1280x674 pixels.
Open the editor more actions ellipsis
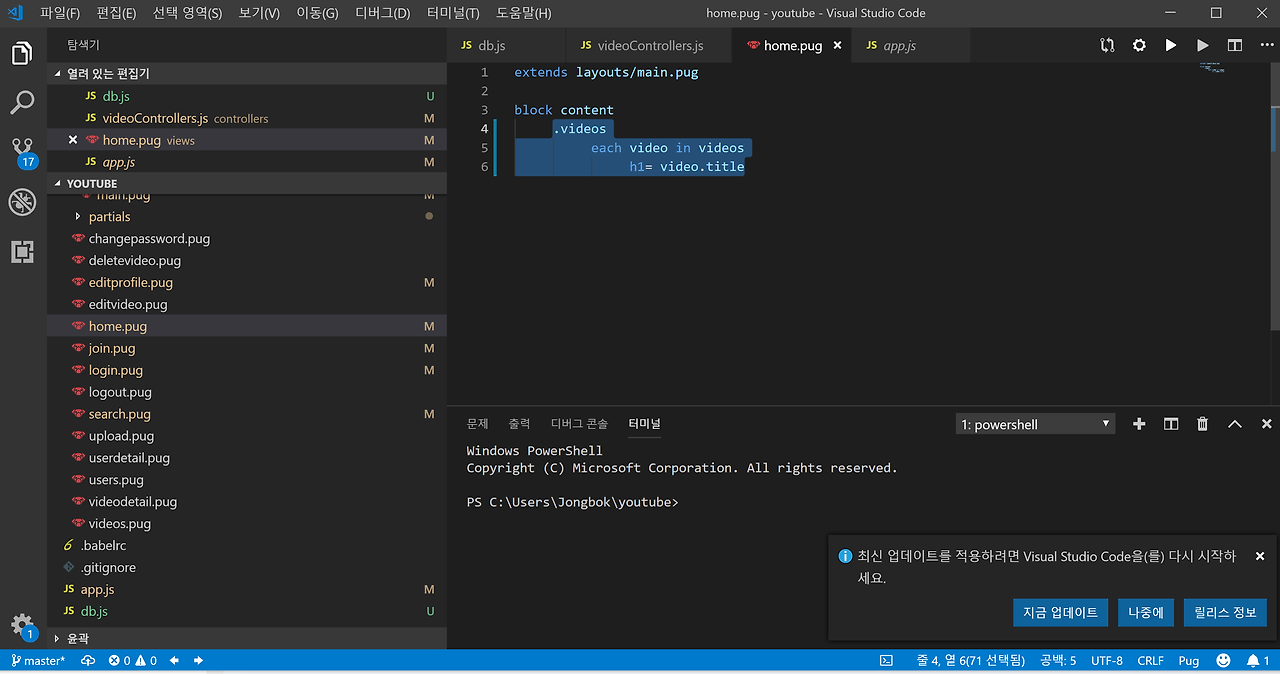tap(1266, 45)
